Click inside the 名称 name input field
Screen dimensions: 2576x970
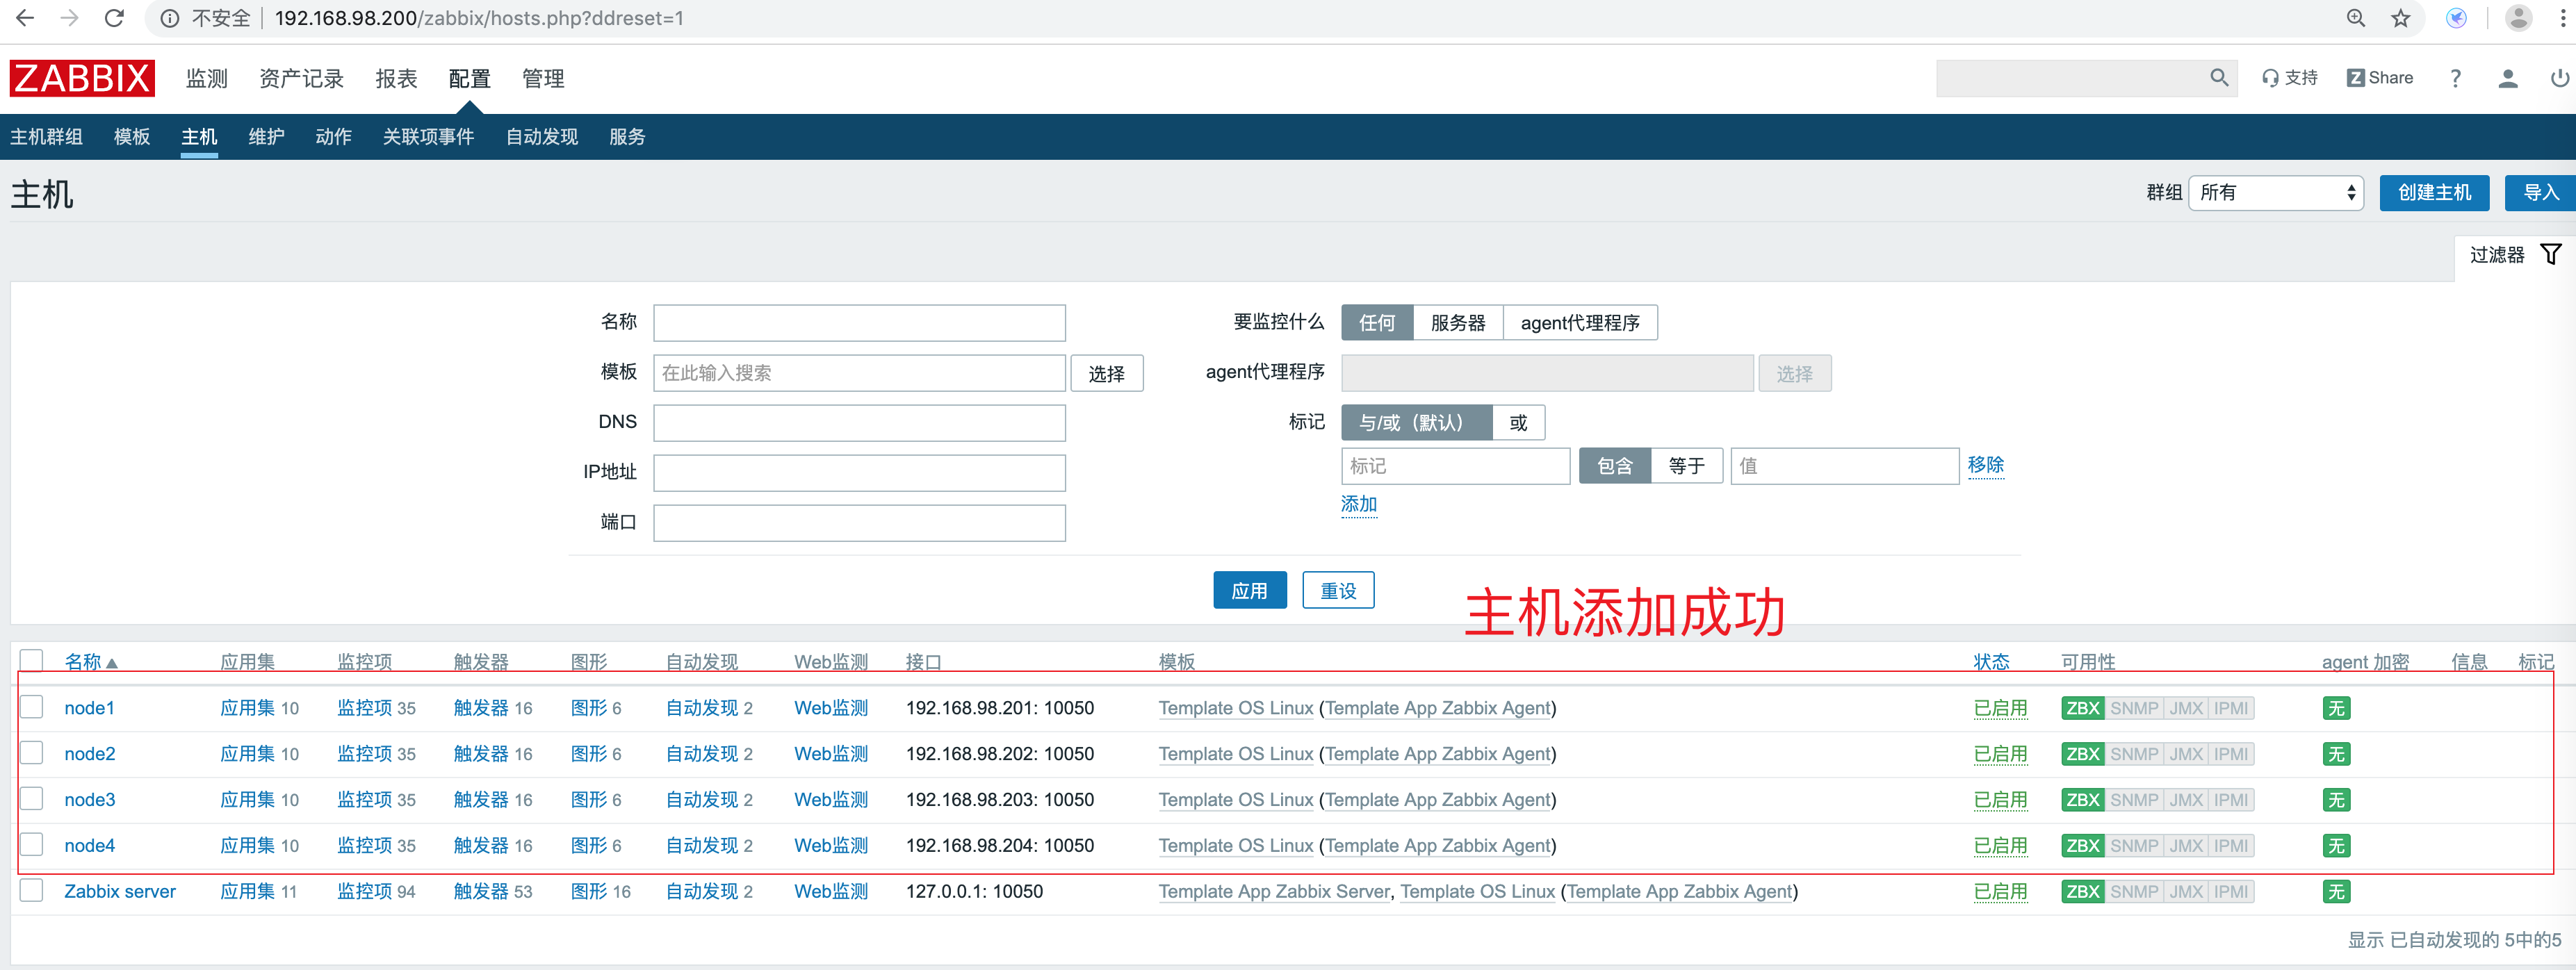pyautogui.click(x=858, y=322)
